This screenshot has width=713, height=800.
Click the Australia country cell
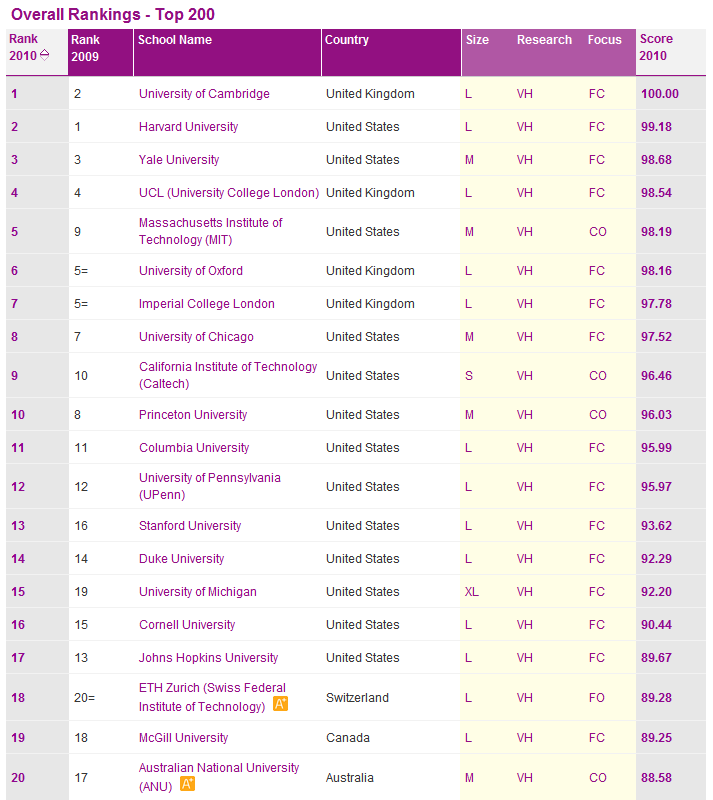(350, 778)
